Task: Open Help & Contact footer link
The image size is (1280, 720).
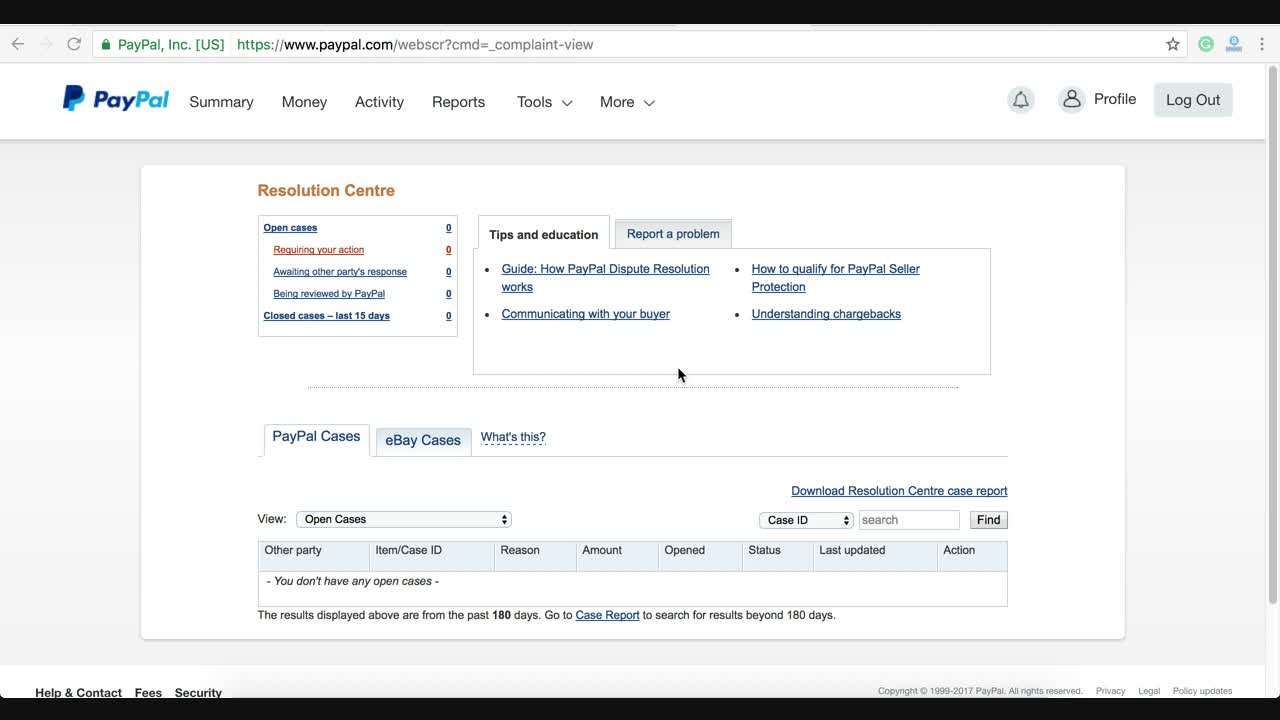Action: tap(78, 692)
